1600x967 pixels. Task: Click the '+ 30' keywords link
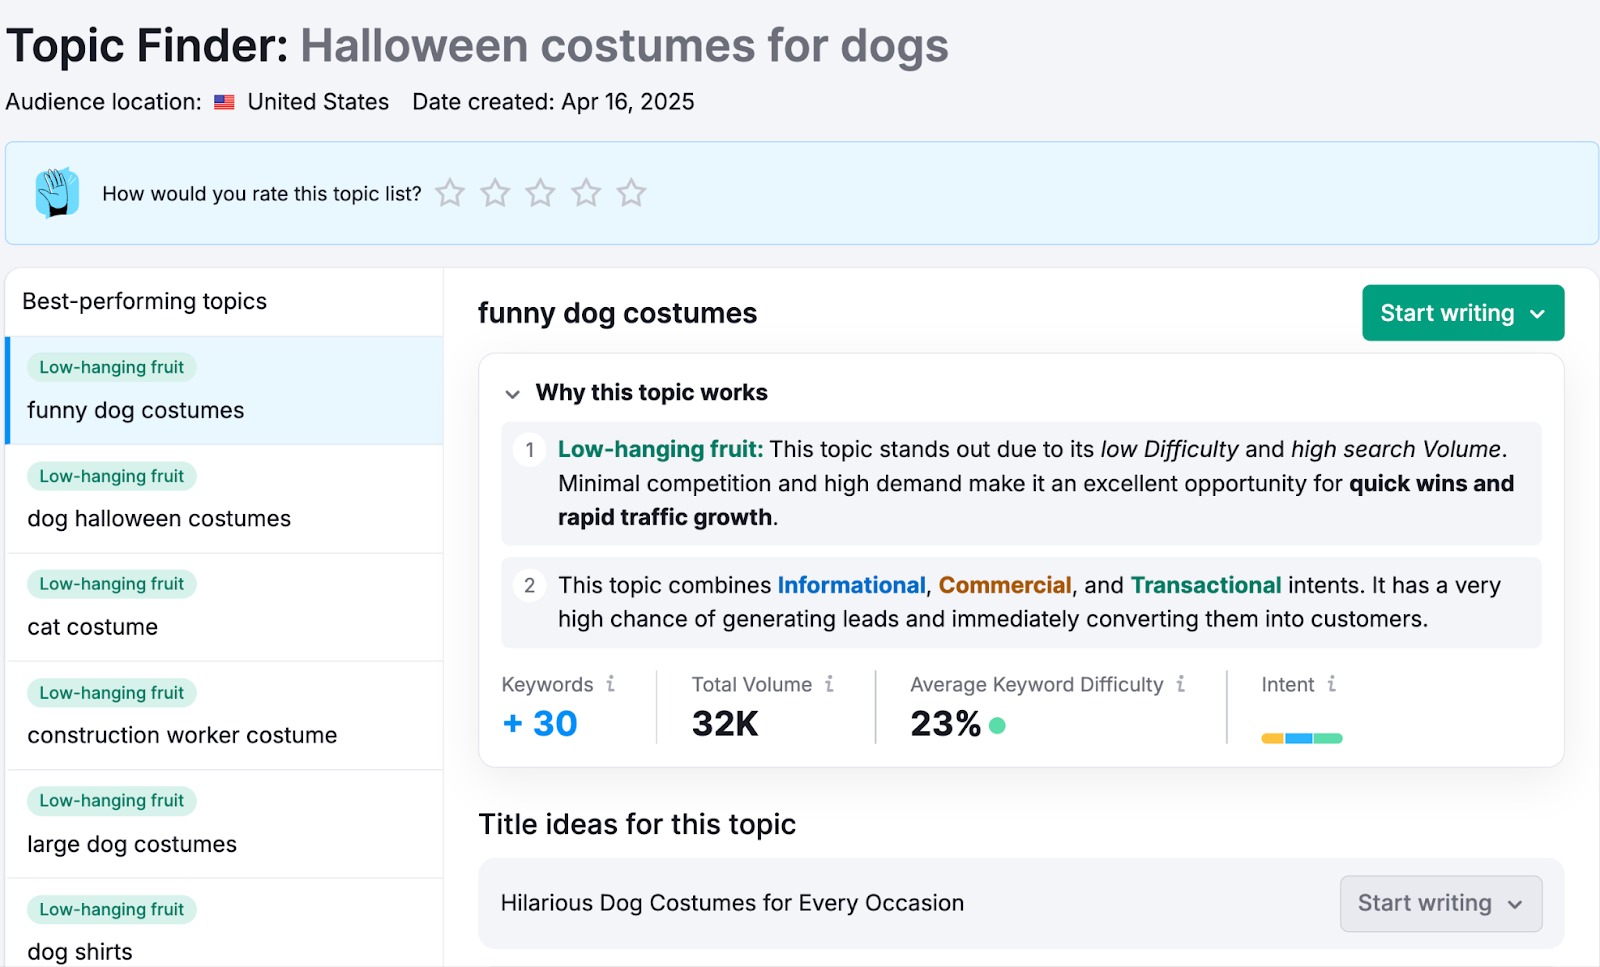pyautogui.click(x=541, y=723)
